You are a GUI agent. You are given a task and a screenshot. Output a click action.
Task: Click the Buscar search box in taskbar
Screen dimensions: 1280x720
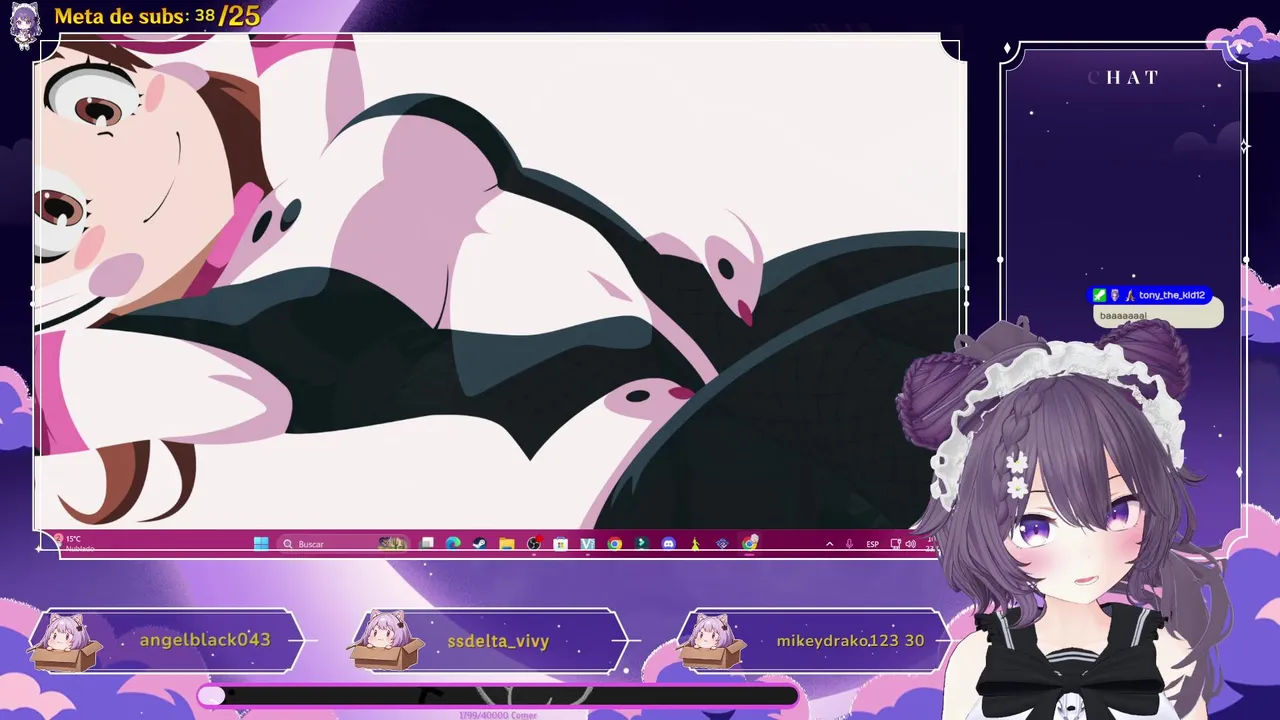[x=342, y=544]
